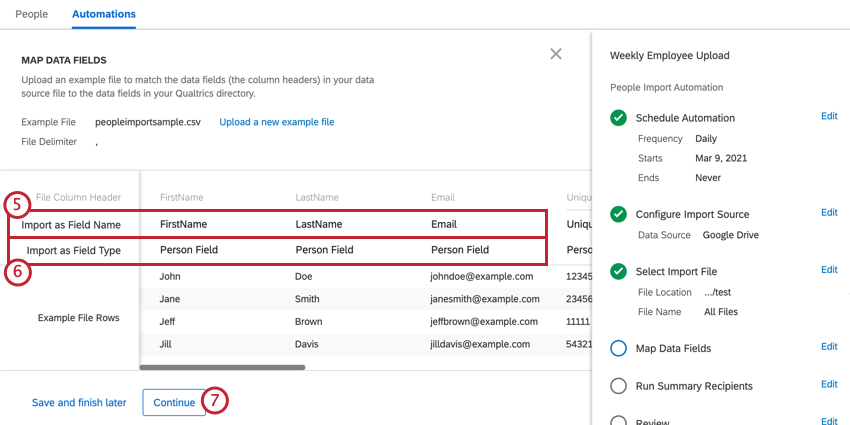
Task: Click the Davis last name cell
Action: coord(307,344)
